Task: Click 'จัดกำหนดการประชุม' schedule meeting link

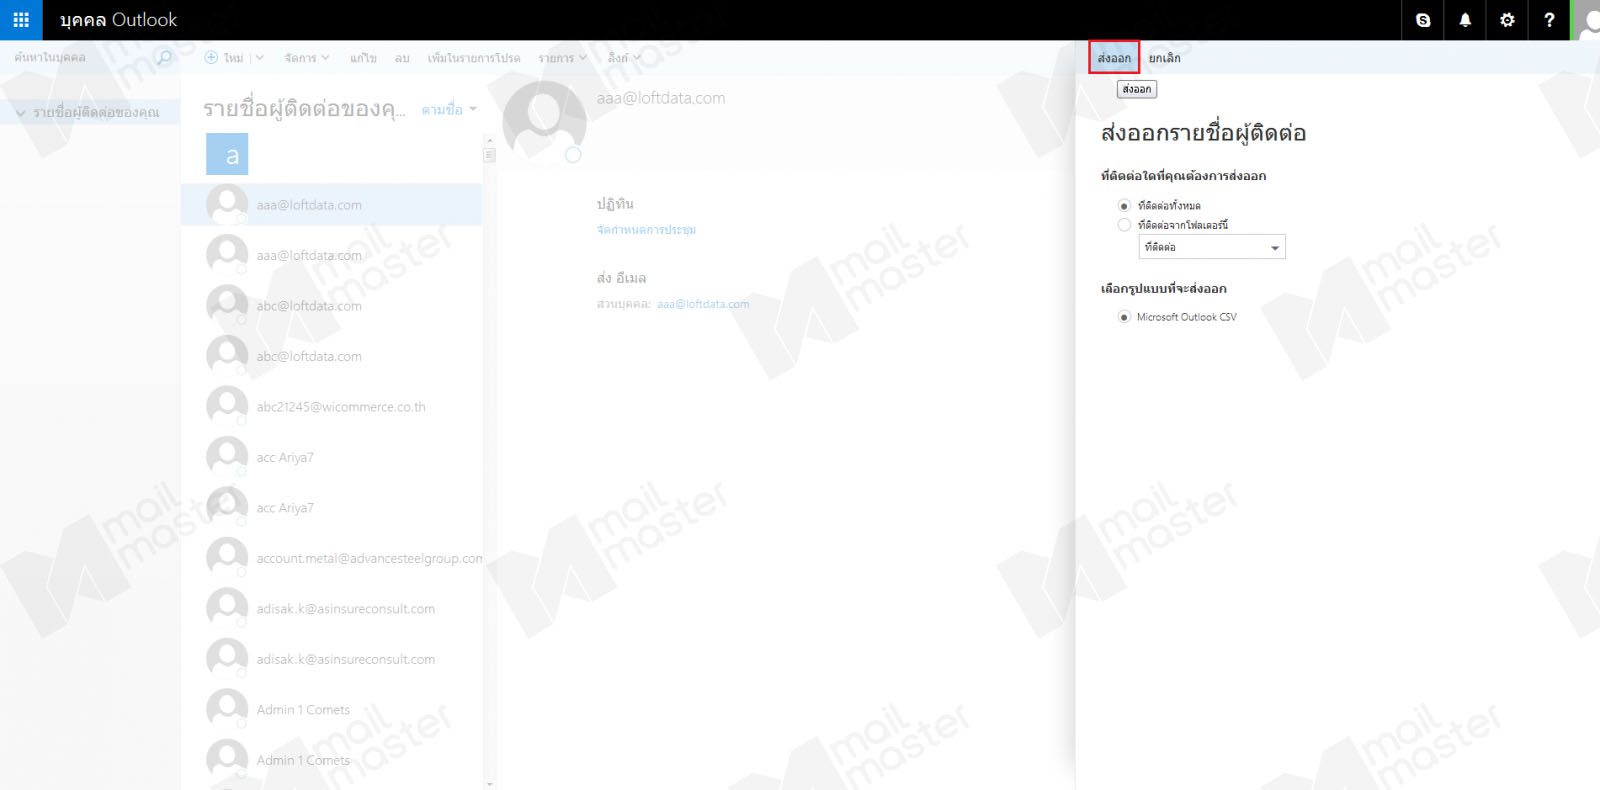Action: (x=646, y=230)
